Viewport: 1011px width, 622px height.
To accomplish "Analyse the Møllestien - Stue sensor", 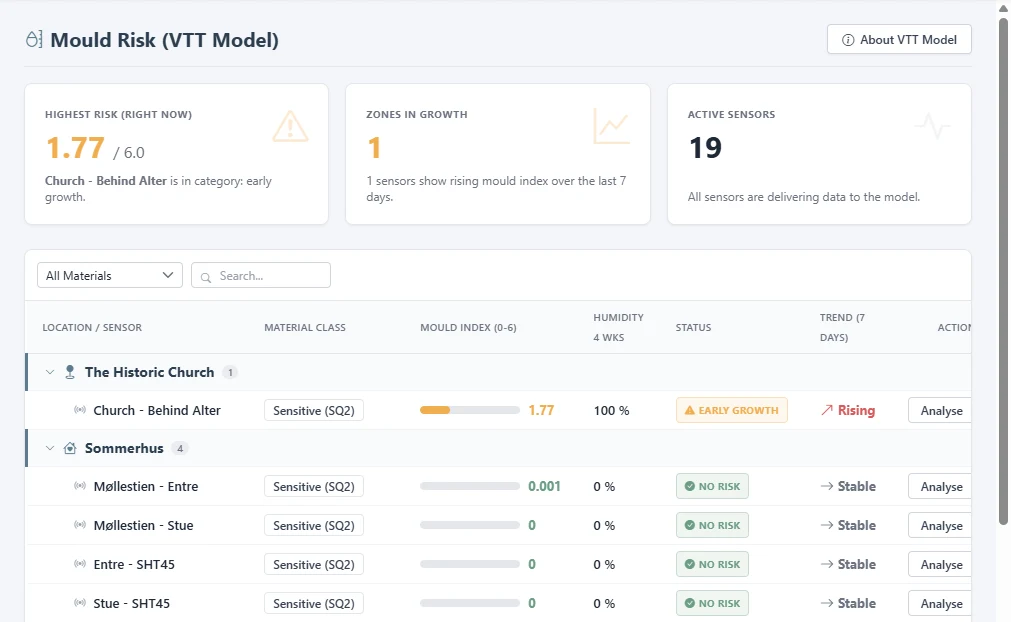I will pos(941,525).
